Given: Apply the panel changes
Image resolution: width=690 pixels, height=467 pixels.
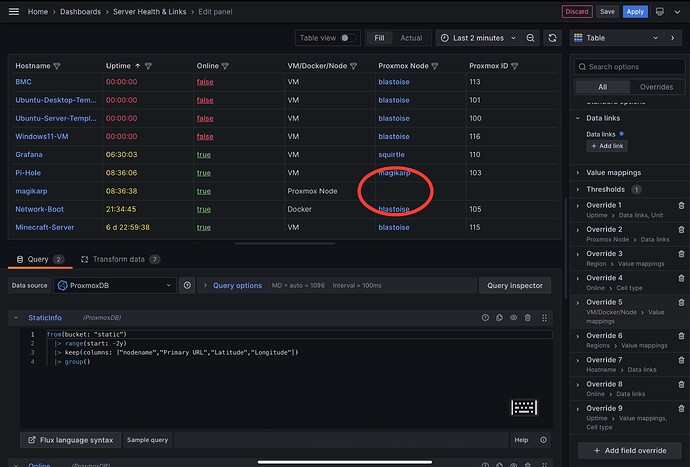Looking at the screenshot, I should coord(635,11).
